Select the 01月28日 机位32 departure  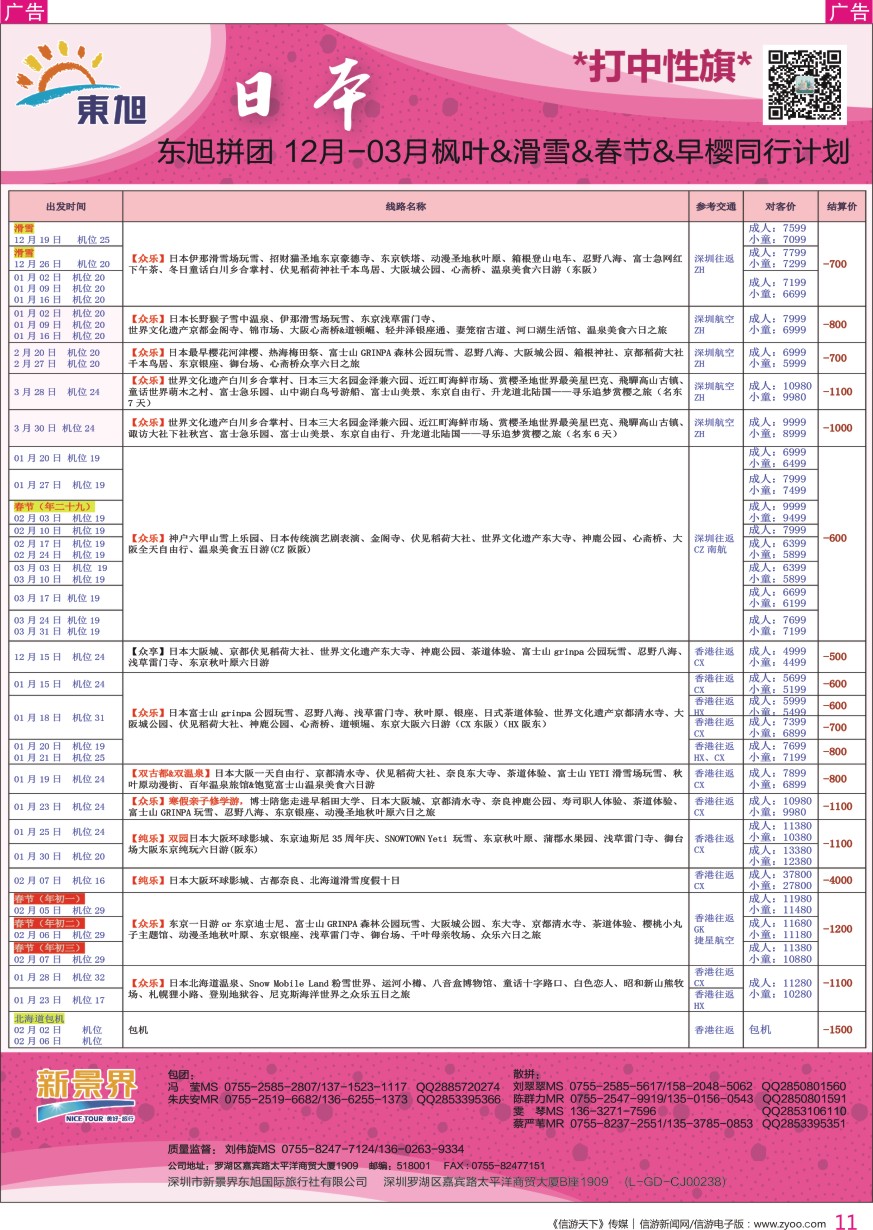[59, 977]
